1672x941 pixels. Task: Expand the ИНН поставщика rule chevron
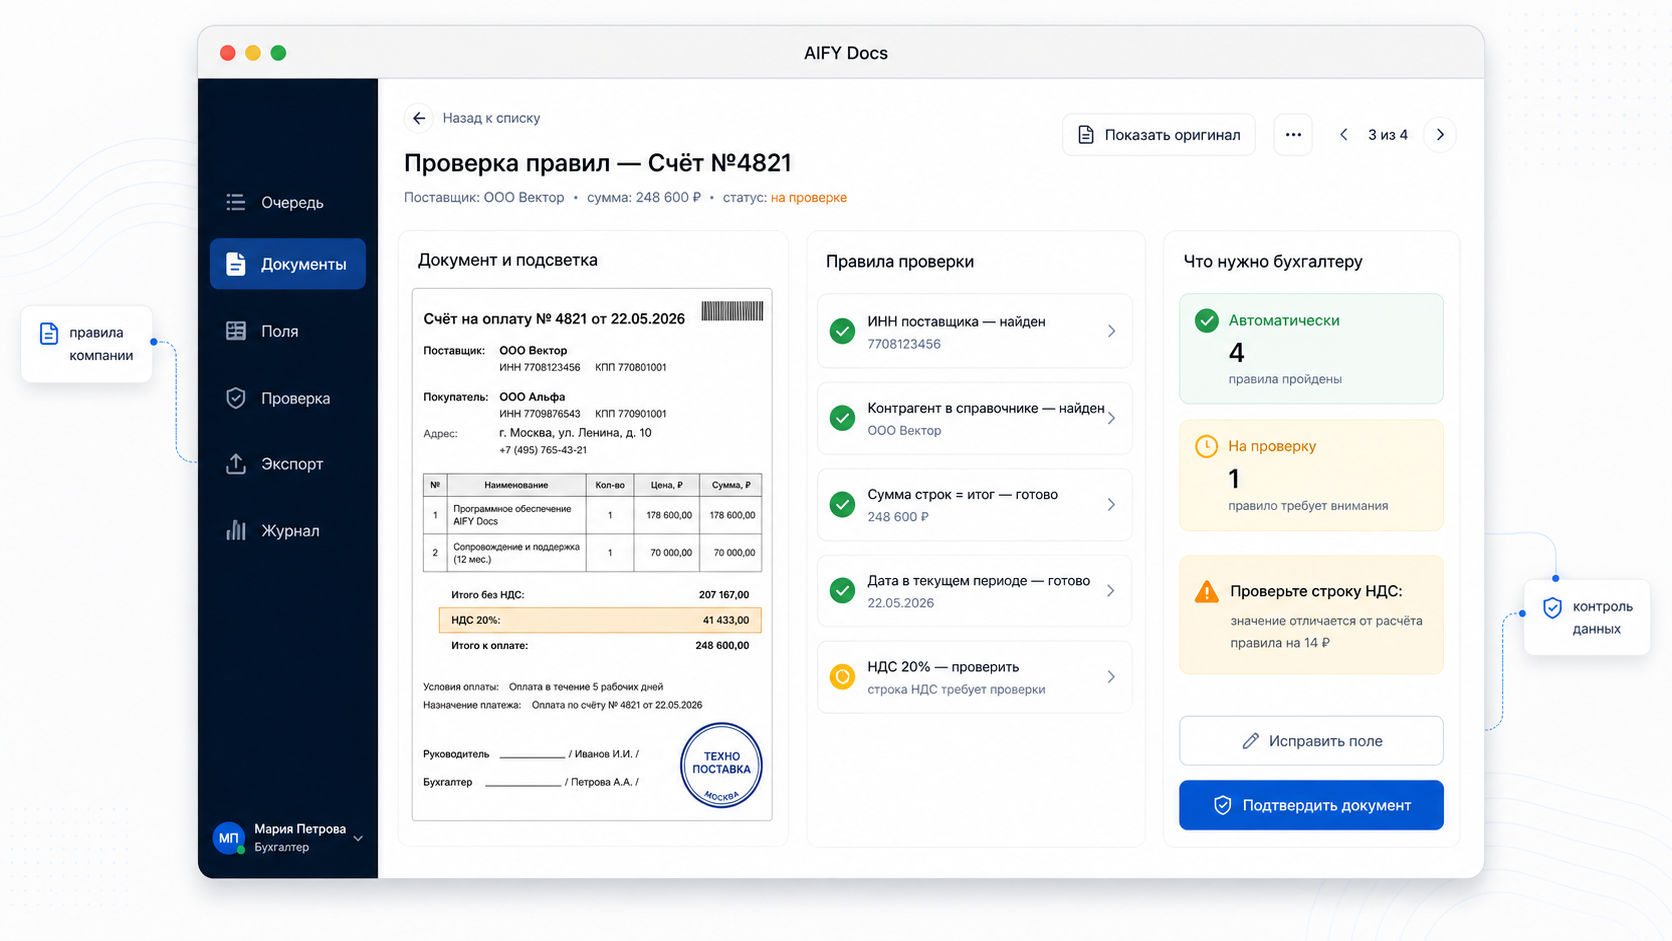pos(1111,331)
